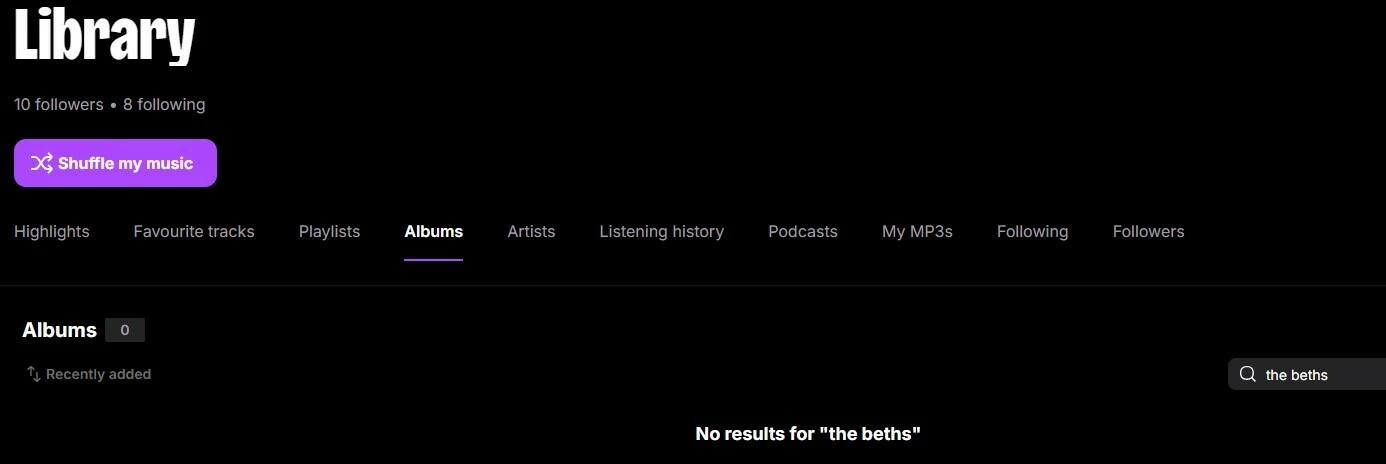Go to the Podcasts tab
This screenshot has height=464, width=1386.
click(803, 231)
